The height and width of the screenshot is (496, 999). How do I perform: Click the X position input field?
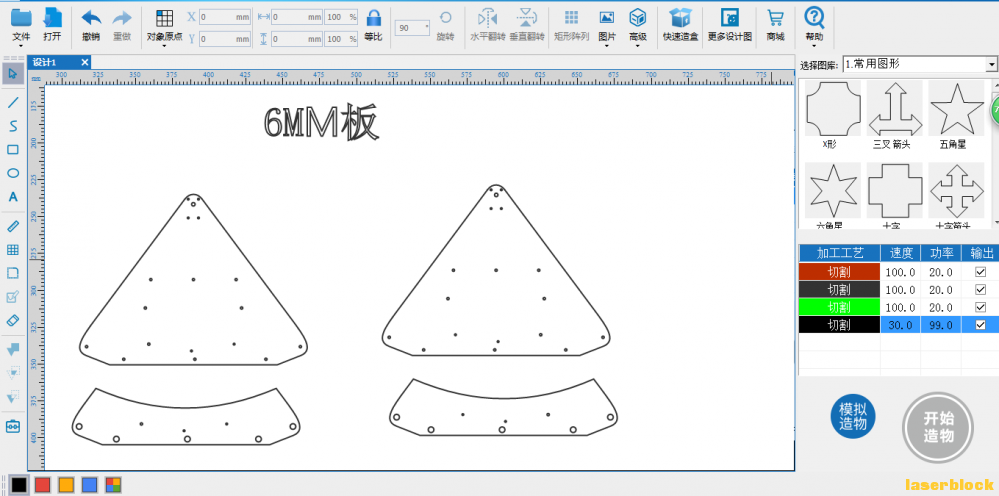(224, 17)
